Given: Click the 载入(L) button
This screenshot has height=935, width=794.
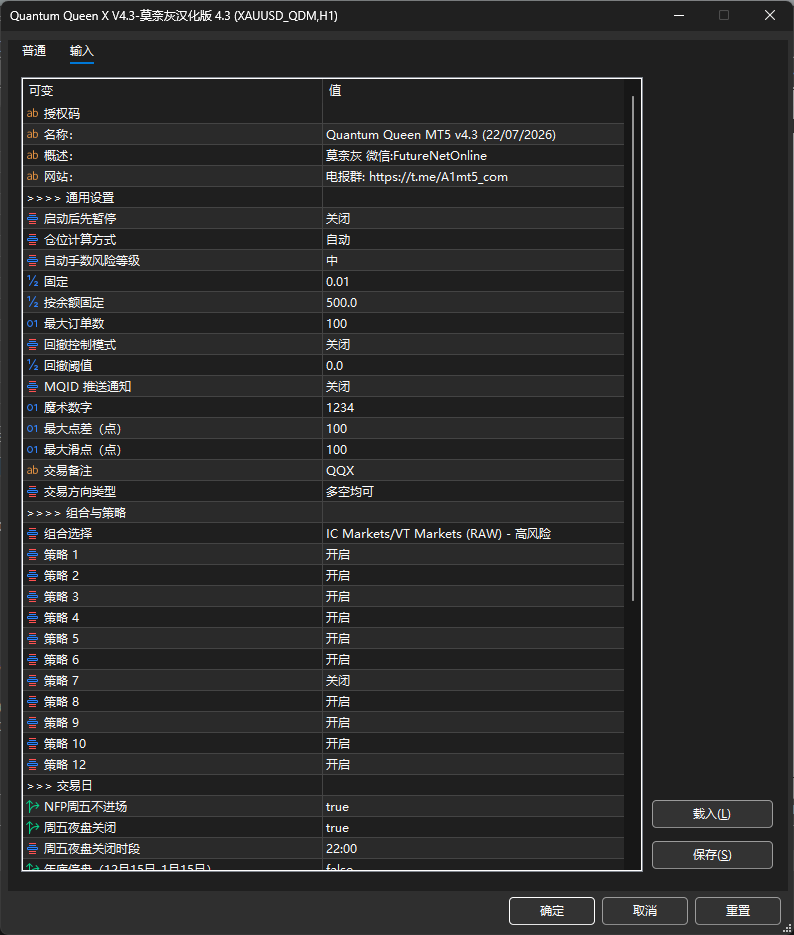Looking at the screenshot, I should [712, 814].
